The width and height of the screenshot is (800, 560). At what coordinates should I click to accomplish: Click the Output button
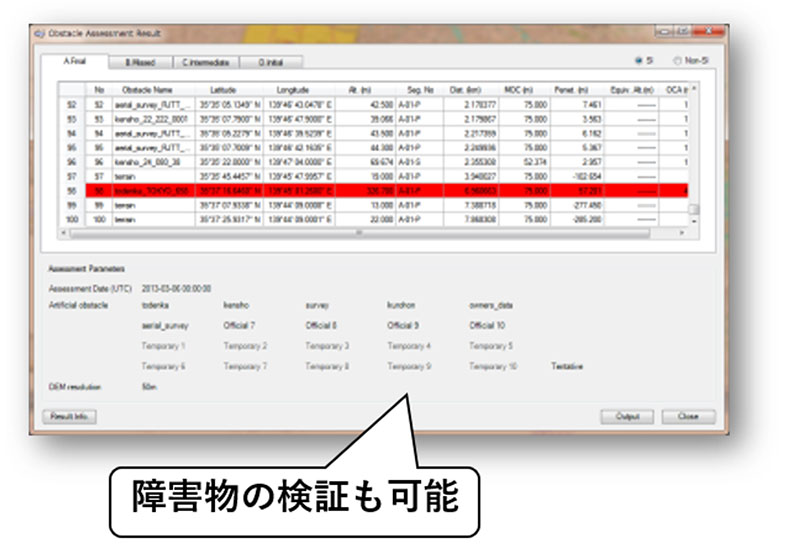click(x=626, y=417)
